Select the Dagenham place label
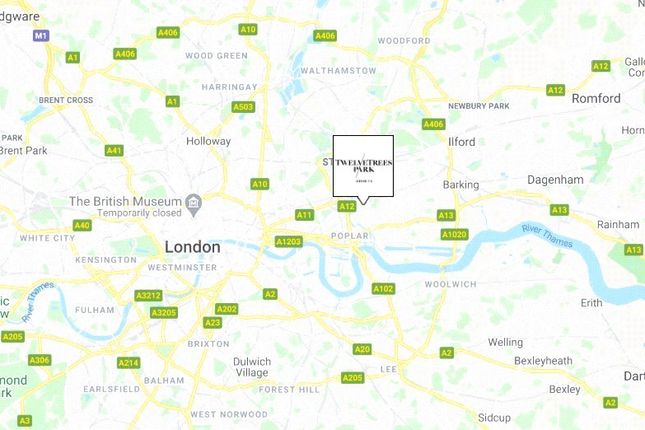This screenshot has height=430, width=645. pos(555,180)
